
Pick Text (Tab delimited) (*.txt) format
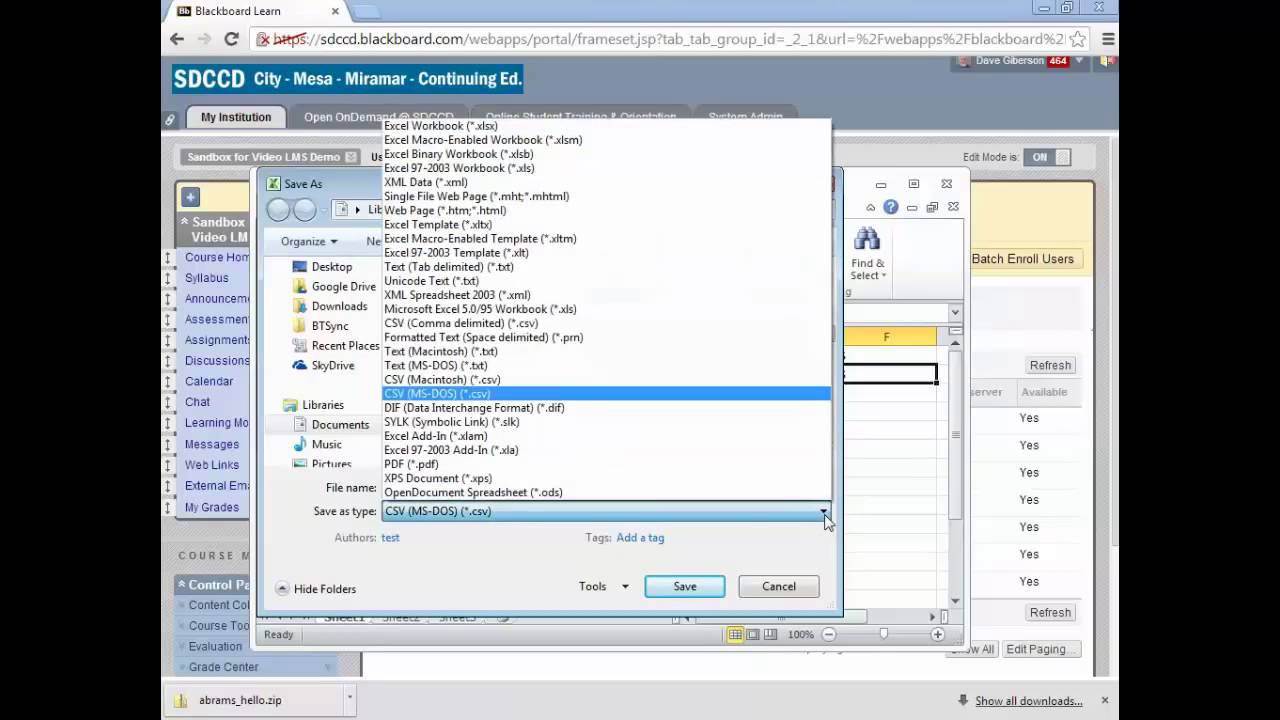point(606,267)
